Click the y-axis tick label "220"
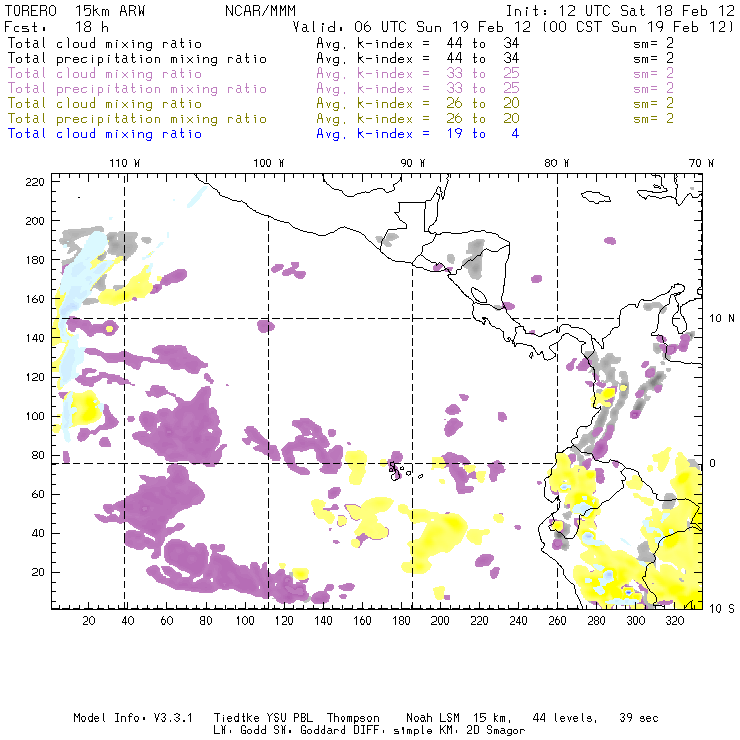 36,181
